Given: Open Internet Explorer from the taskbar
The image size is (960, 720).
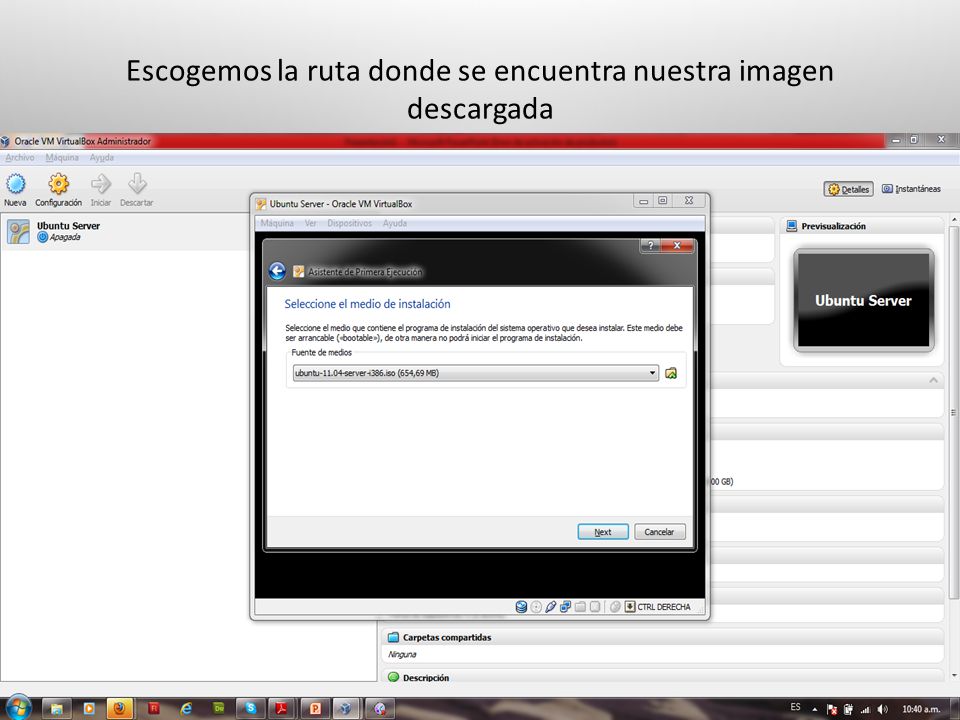Looking at the screenshot, I should 186,708.
